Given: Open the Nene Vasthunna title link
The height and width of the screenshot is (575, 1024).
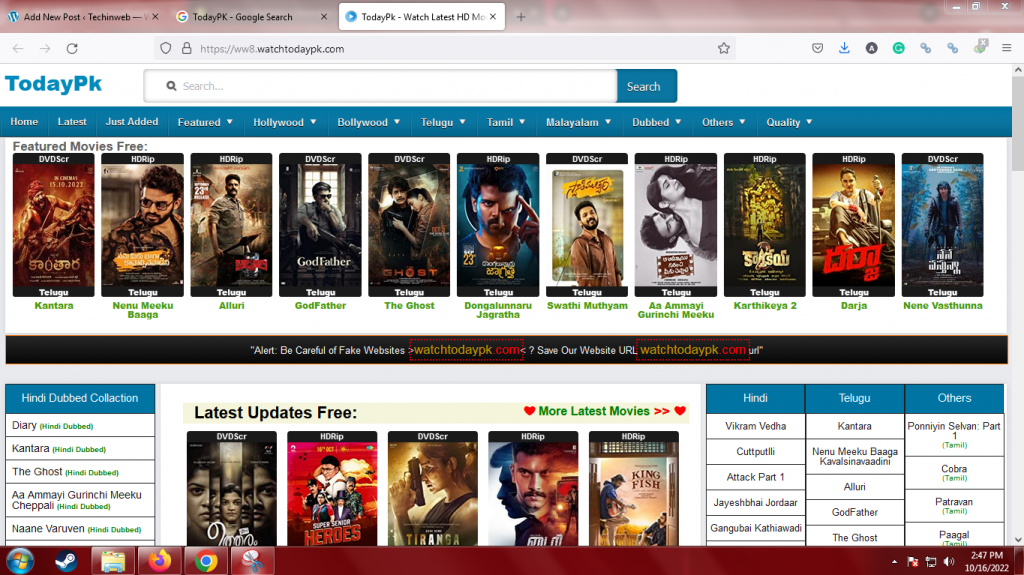Looking at the screenshot, I should pos(942,306).
